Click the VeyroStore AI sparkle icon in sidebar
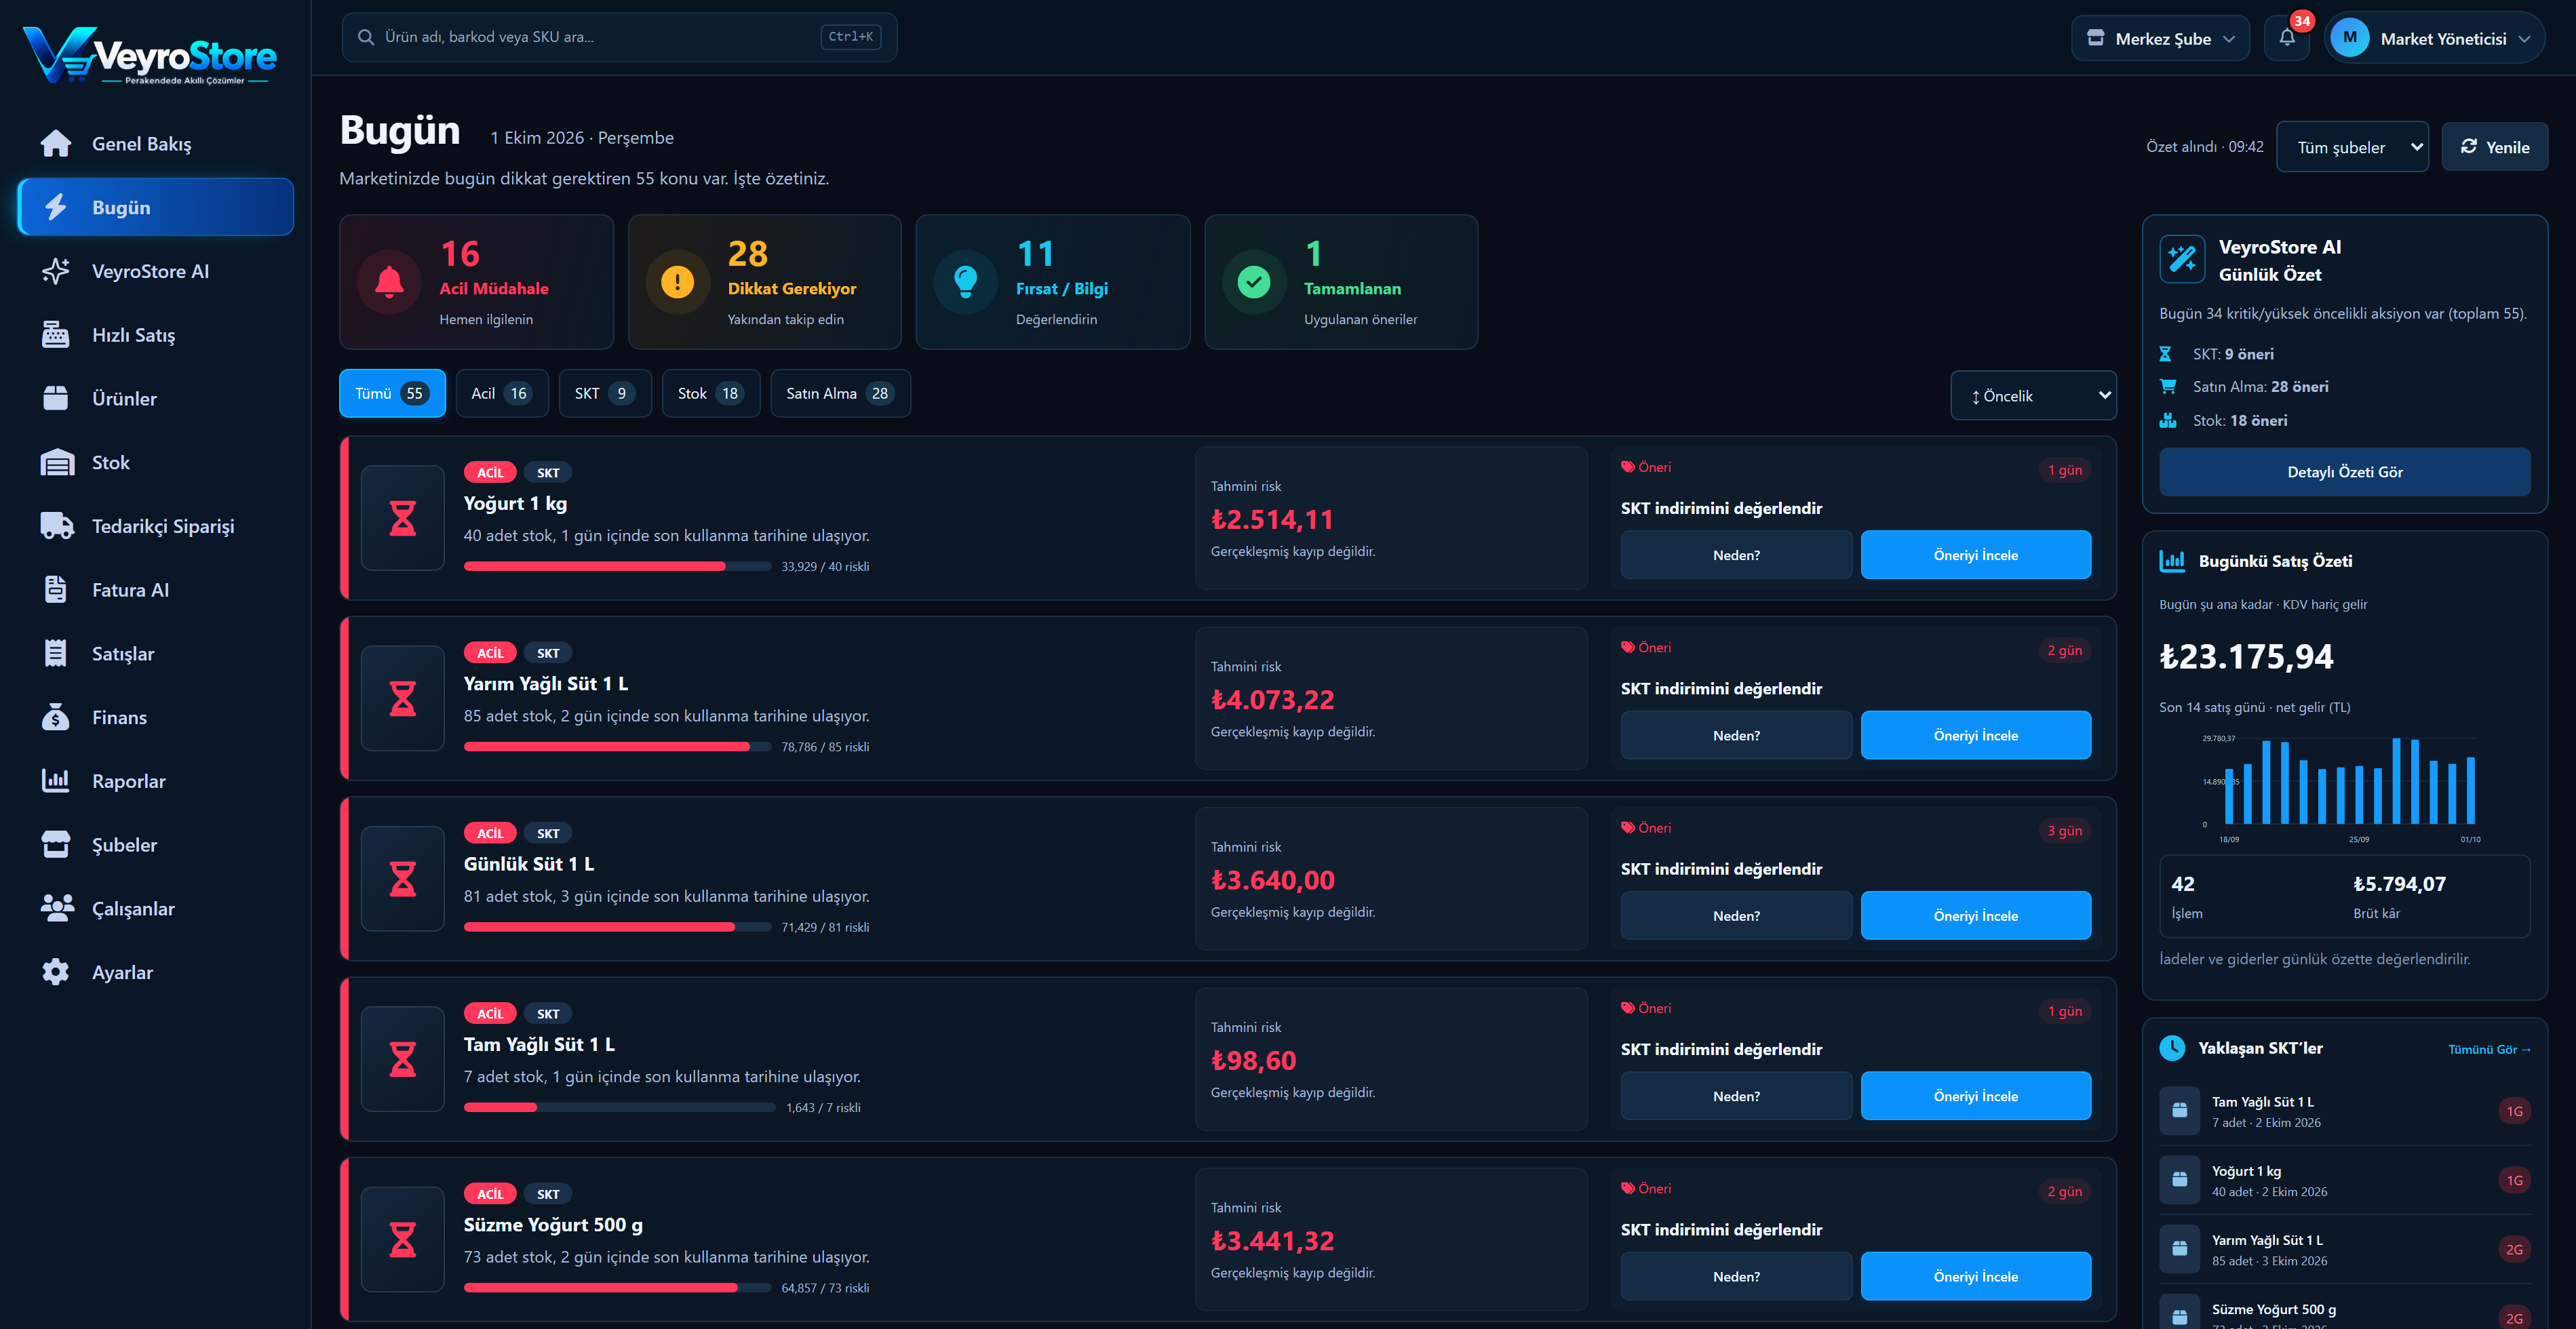Viewport: 2576px width, 1329px height. pos(56,271)
